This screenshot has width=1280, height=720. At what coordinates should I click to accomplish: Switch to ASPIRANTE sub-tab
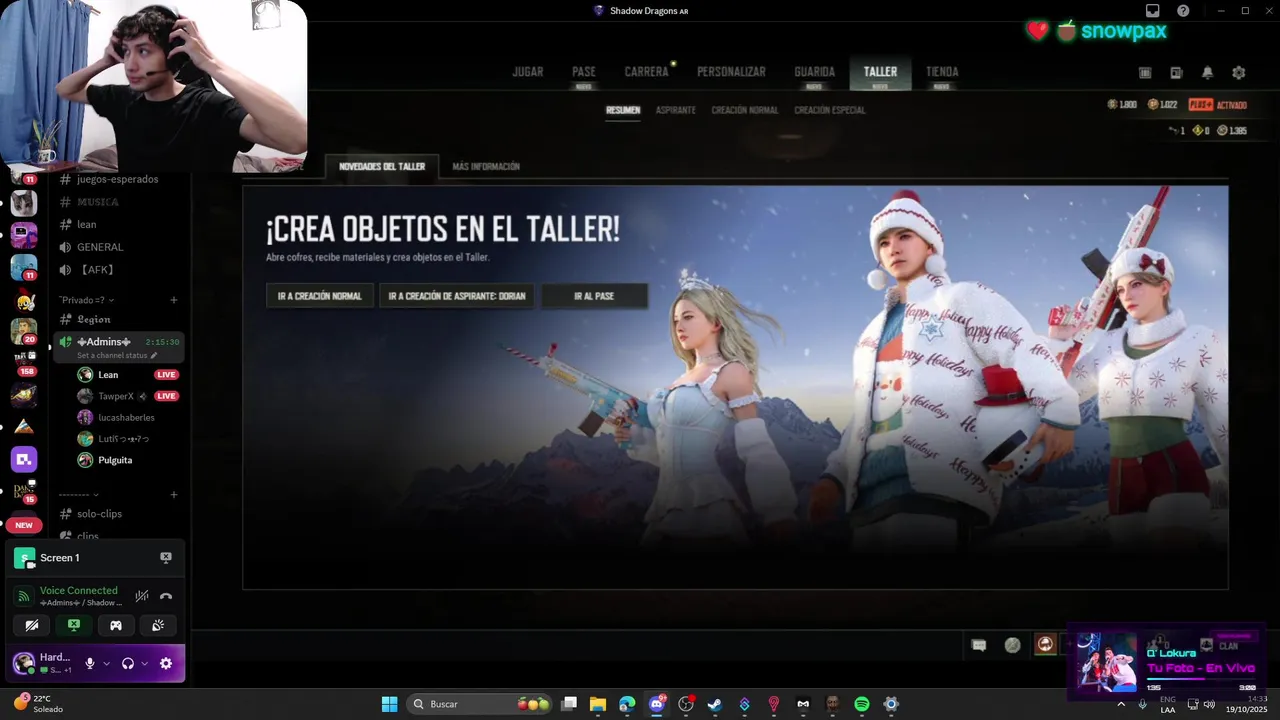675,110
